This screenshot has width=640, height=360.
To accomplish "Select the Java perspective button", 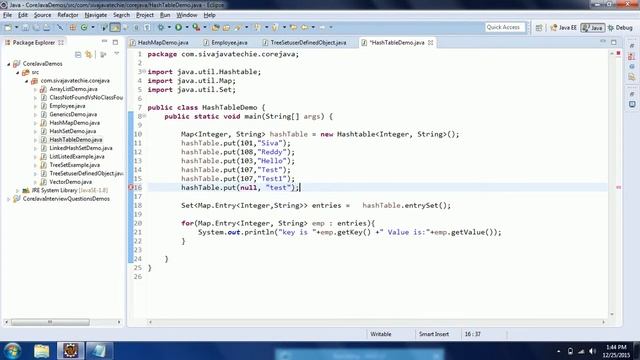I will point(593,27).
